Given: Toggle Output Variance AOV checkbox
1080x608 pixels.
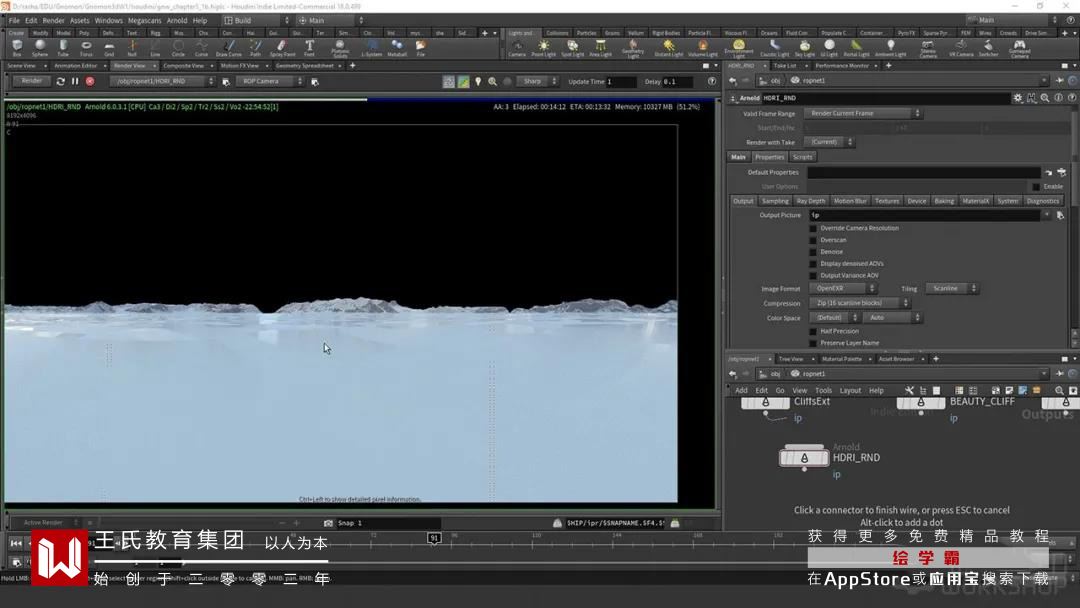Looking at the screenshot, I should tap(813, 275).
